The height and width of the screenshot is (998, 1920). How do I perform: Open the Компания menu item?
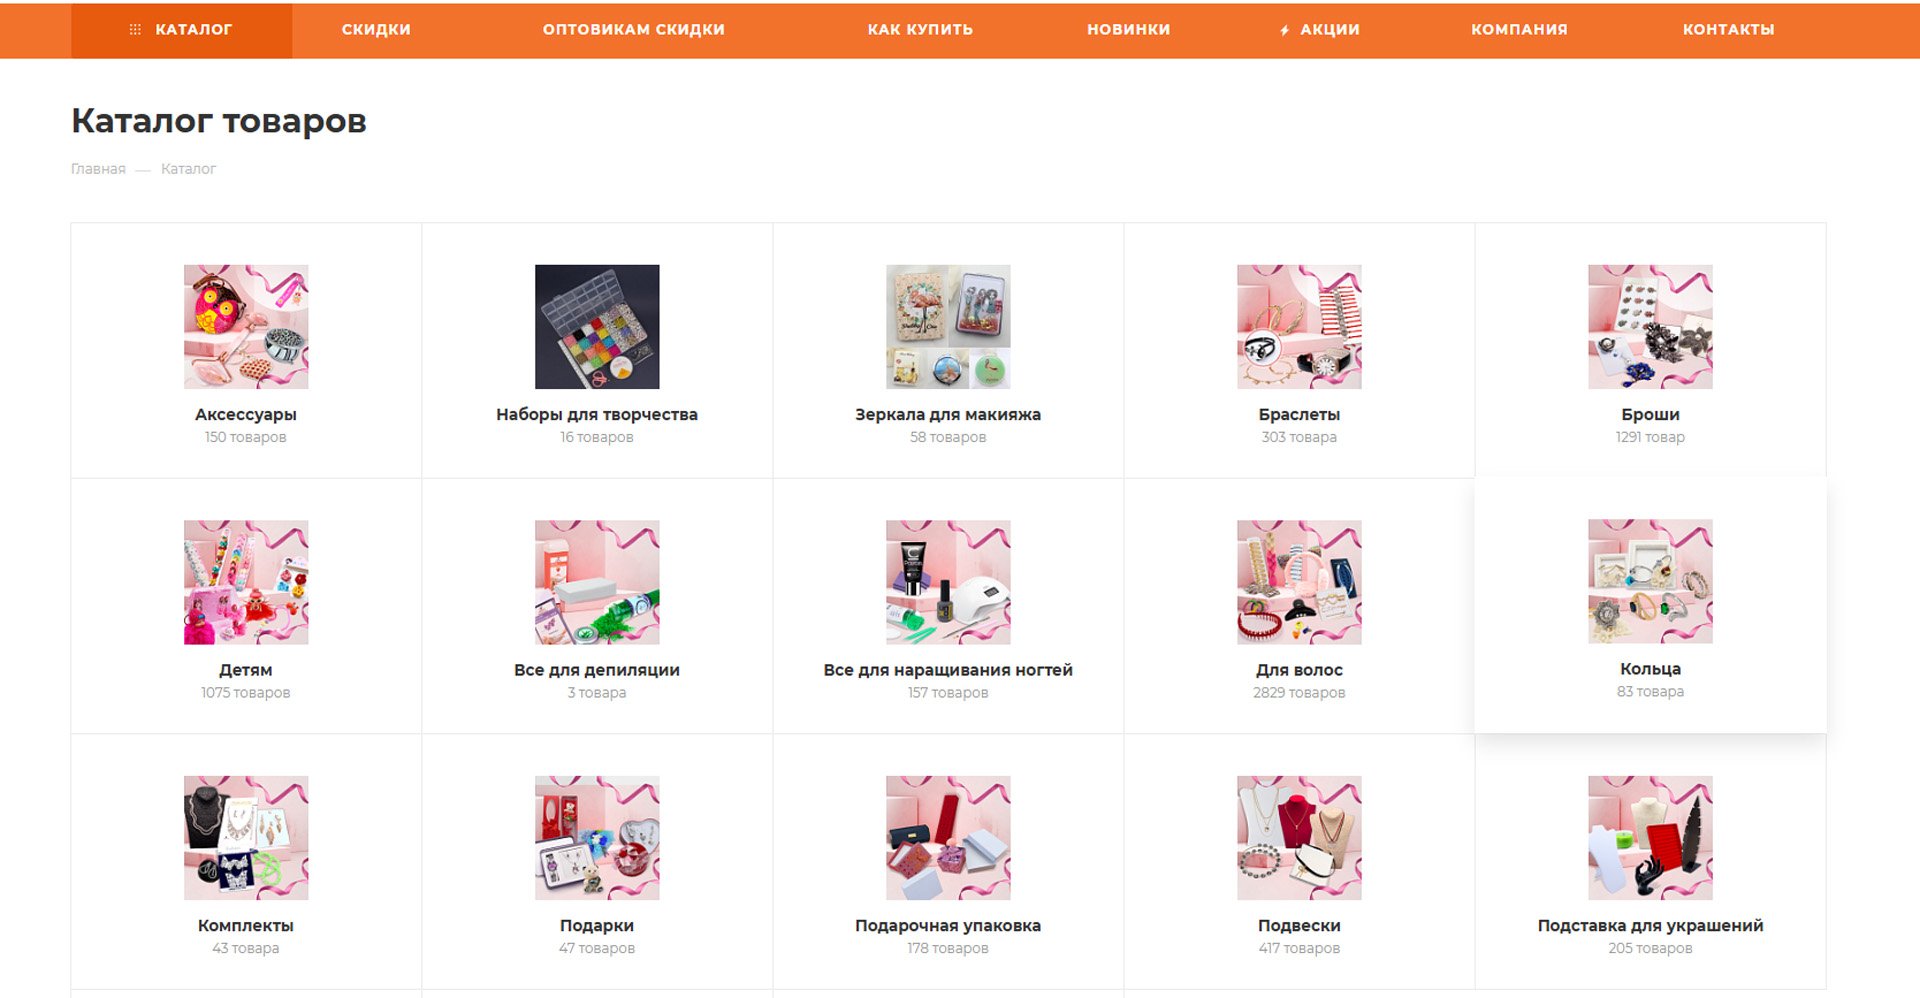pyautogui.click(x=1519, y=30)
